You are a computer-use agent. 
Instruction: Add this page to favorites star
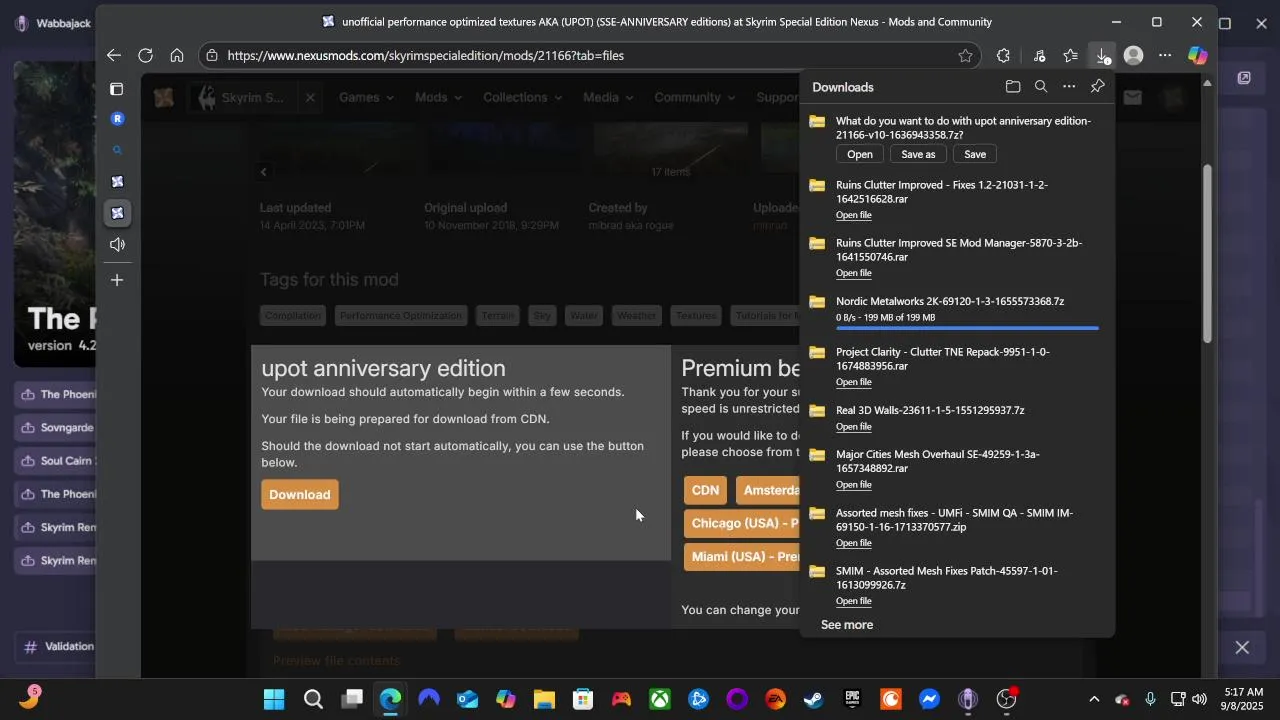coord(965,56)
